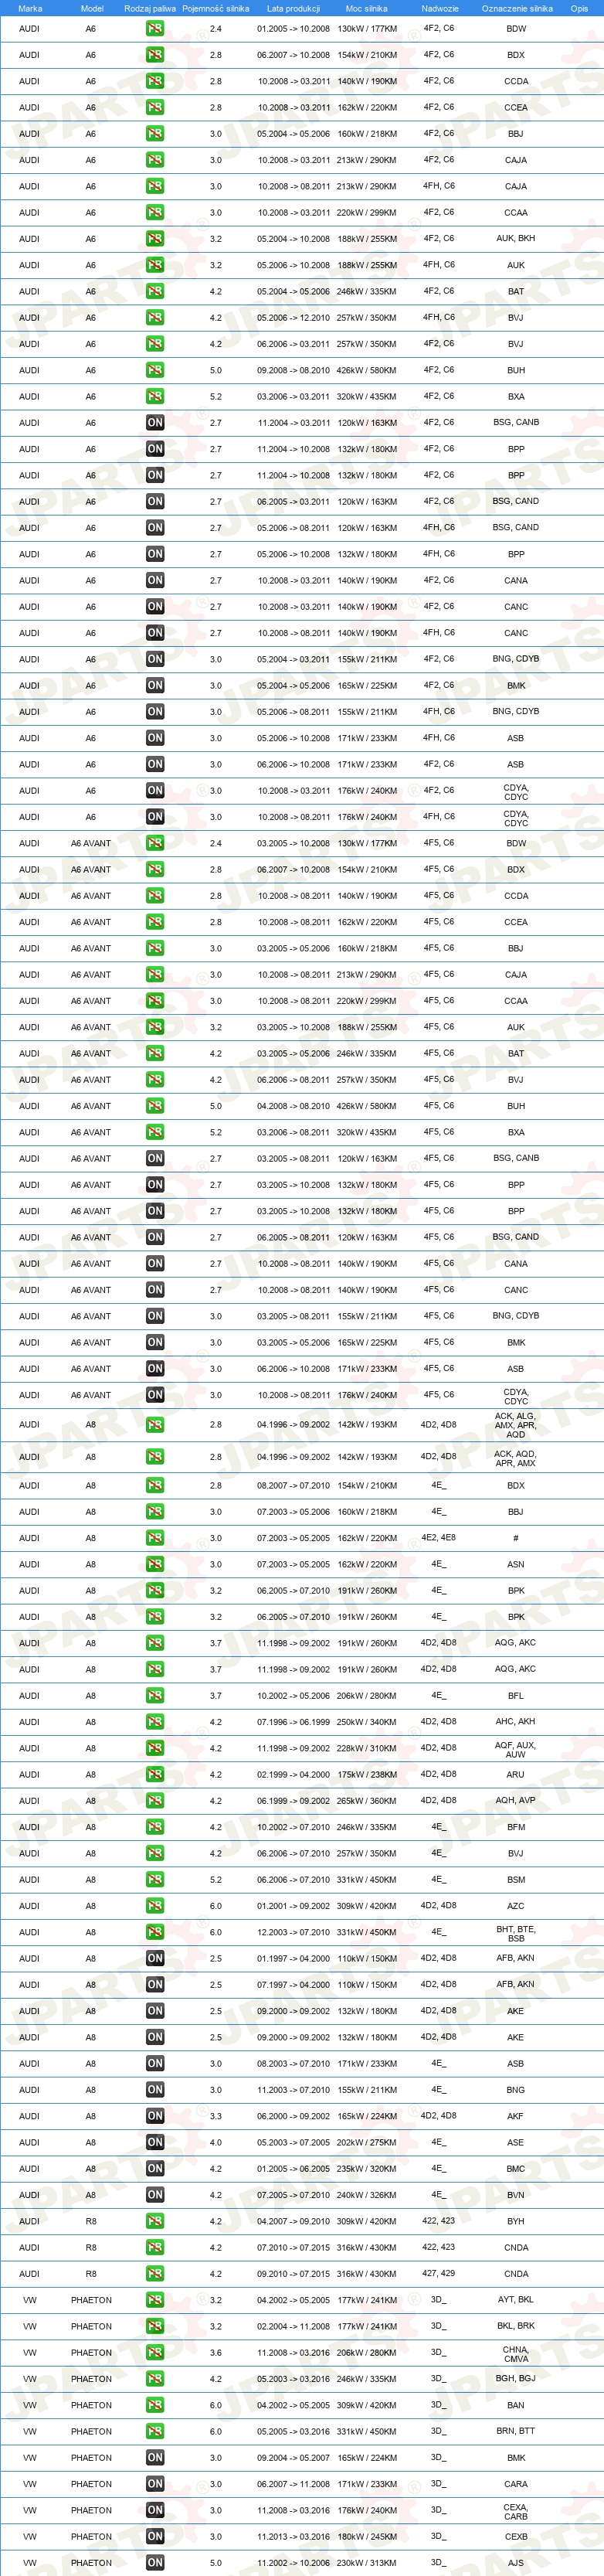This screenshot has width=604, height=2576.
Task: Click petrol icon in A8 BSM 5.2 row
Action: coord(155,1880)
